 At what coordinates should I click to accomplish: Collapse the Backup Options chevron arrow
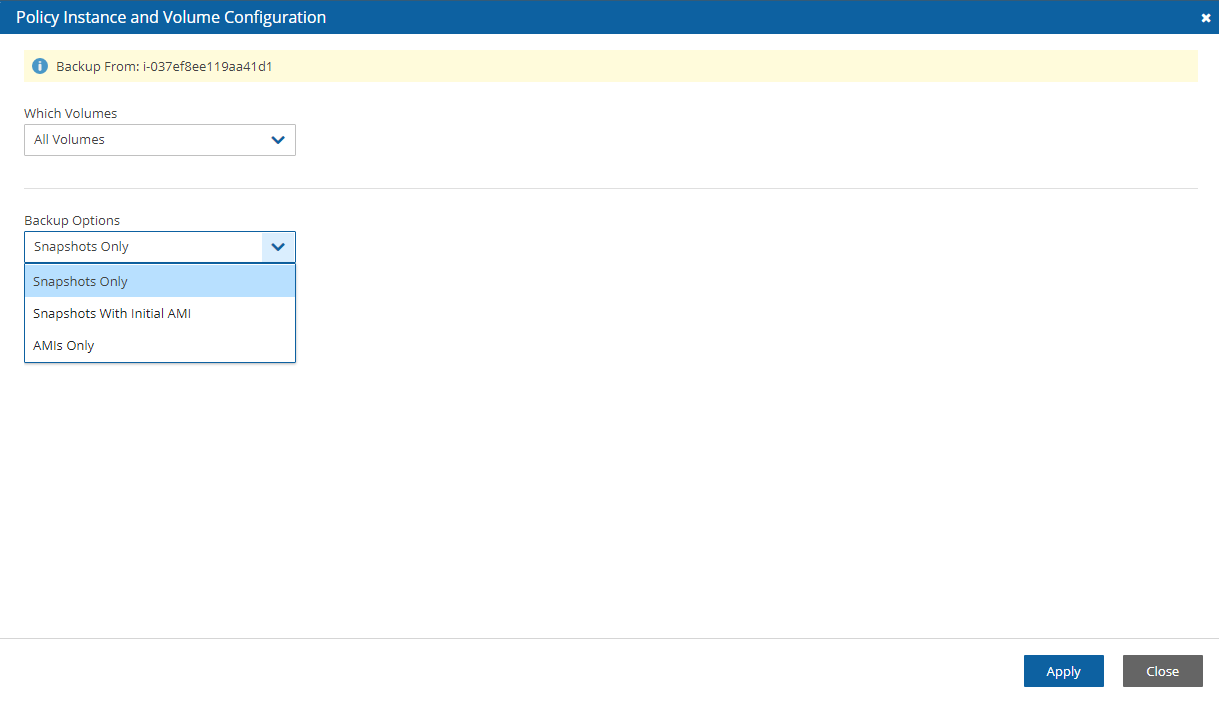point(278,247)
